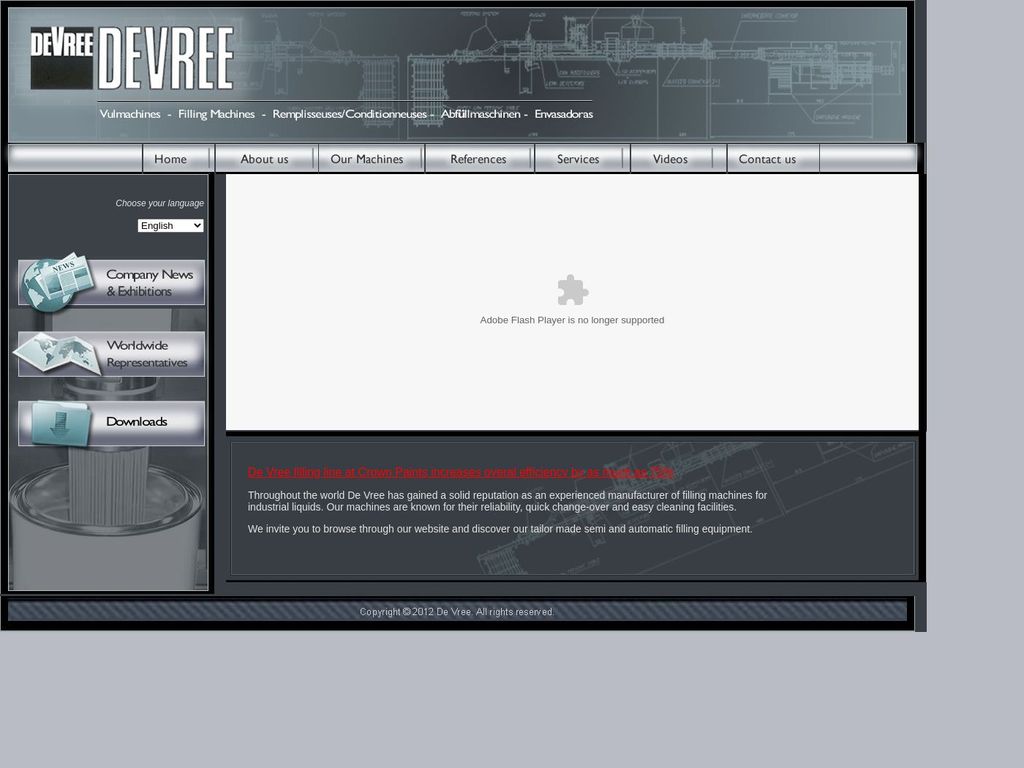Click the 'Choose your language' label
Screen dimensions: 1024x768
(x=159, y=203)
